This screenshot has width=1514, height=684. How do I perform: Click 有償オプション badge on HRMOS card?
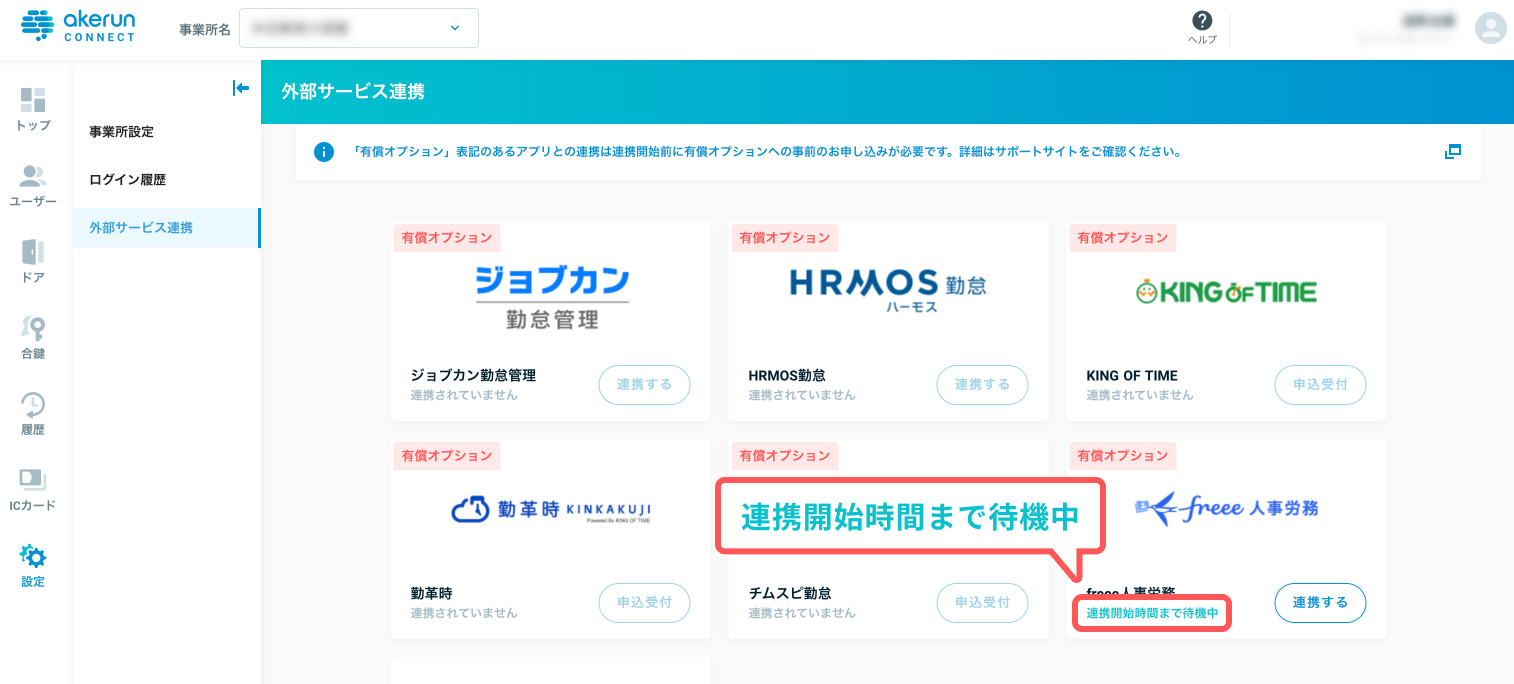point(785,238)
